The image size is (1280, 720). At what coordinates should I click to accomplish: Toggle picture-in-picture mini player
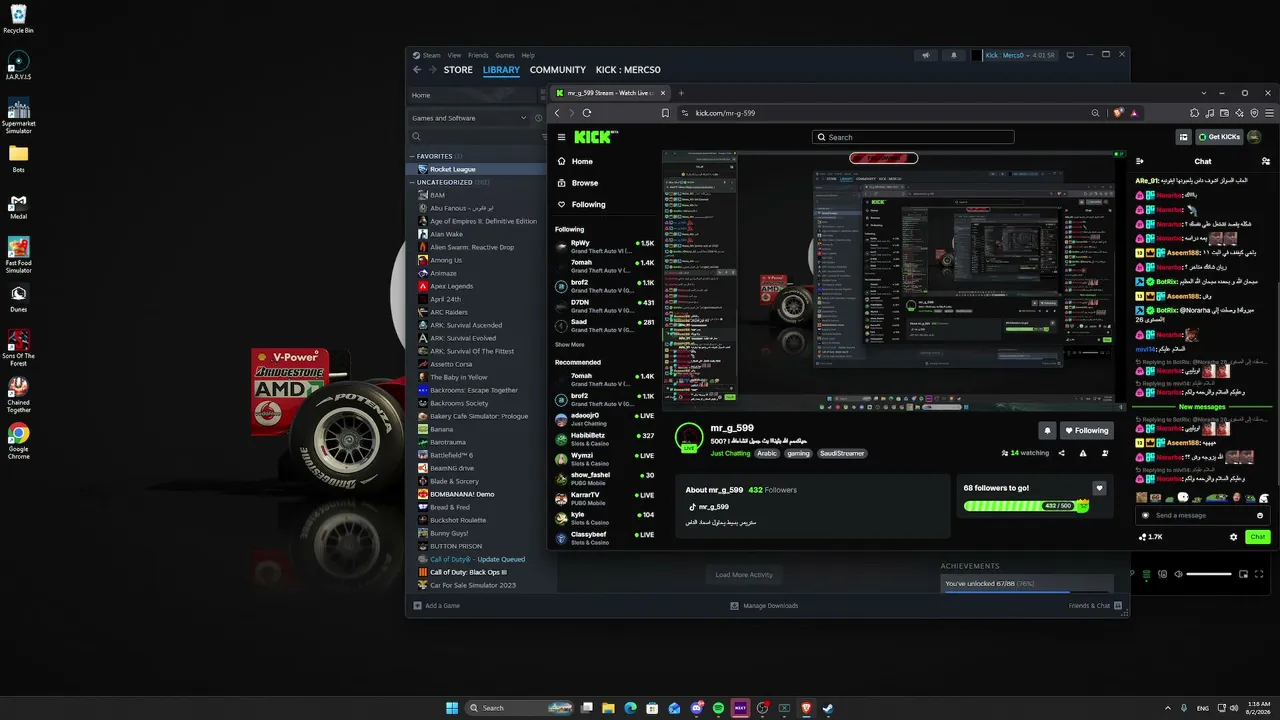[x=1243, y=574]
